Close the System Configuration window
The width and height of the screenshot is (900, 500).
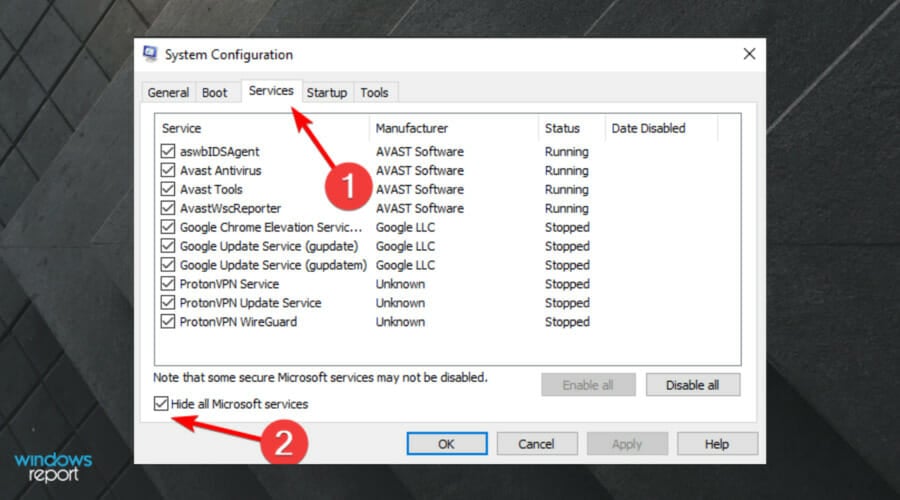pos(749,54)
